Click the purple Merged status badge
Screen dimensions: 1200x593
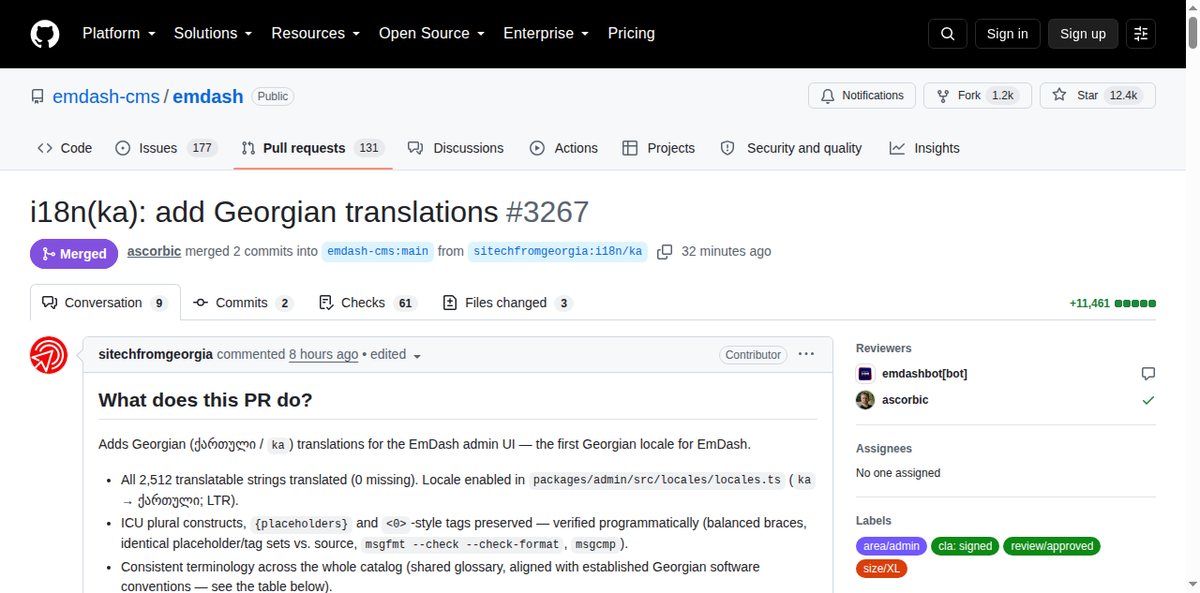75,253
